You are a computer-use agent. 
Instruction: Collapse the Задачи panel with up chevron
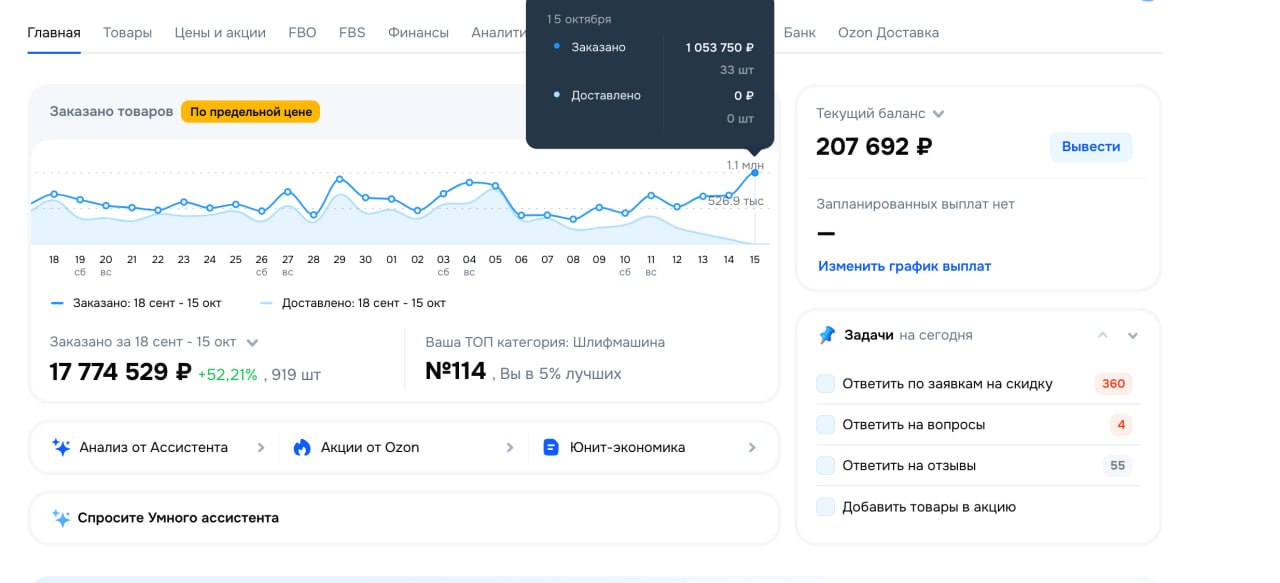[1103, 335]
